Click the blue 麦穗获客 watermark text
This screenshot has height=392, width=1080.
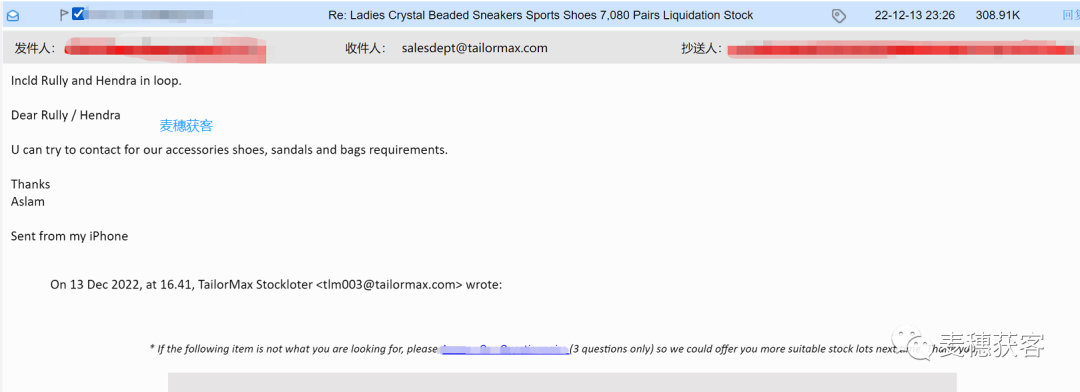(x=186, y=126)
